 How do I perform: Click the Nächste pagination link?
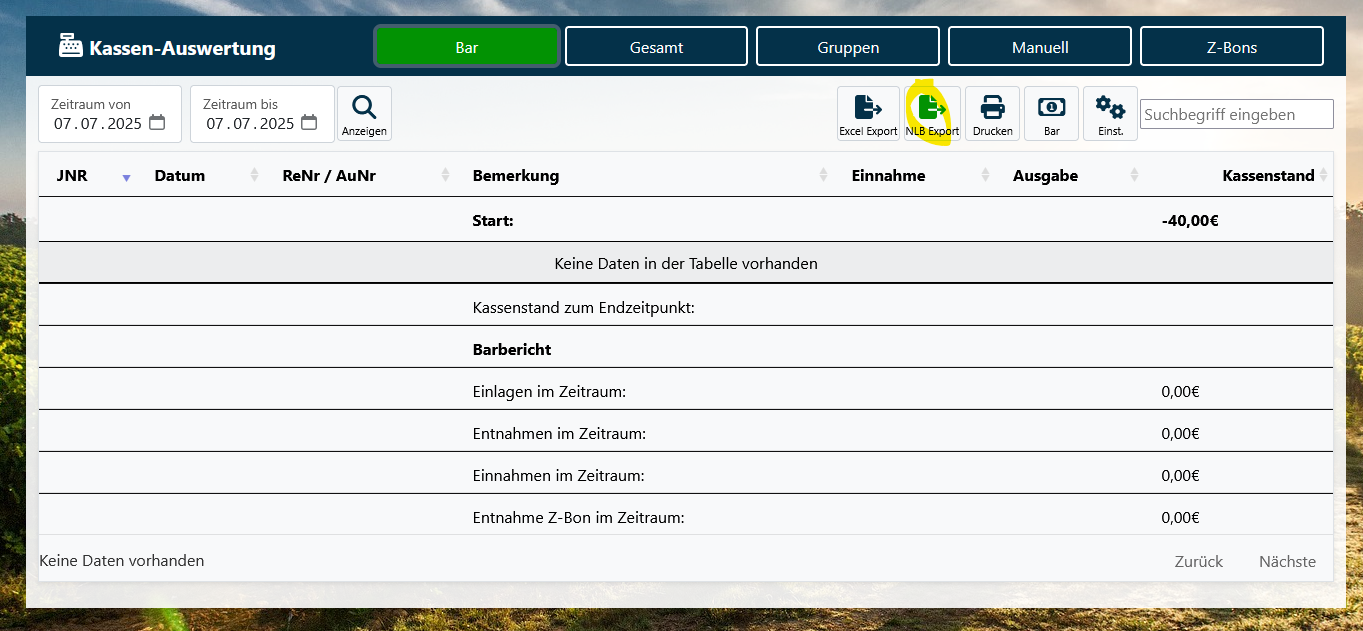click(1287, 561)
